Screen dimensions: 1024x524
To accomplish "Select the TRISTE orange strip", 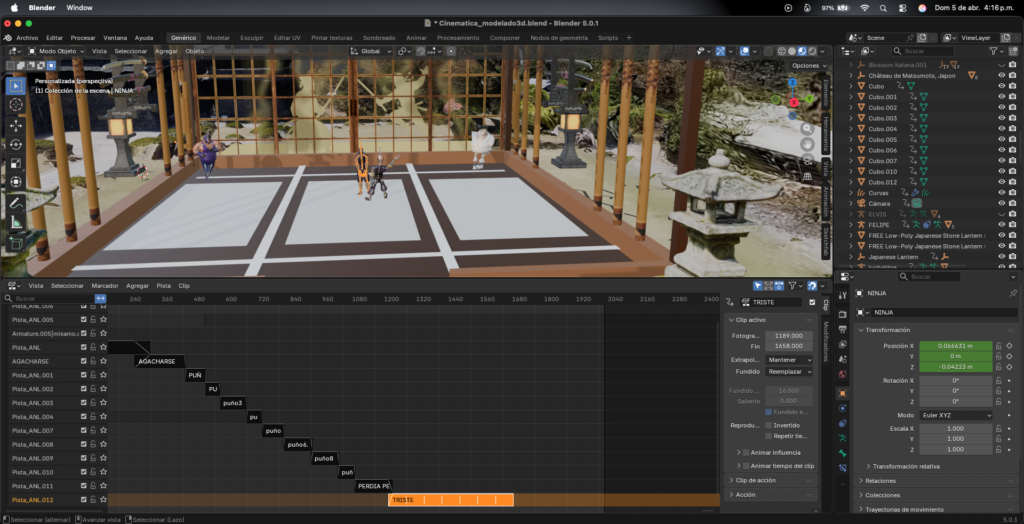I will (450, 499).
